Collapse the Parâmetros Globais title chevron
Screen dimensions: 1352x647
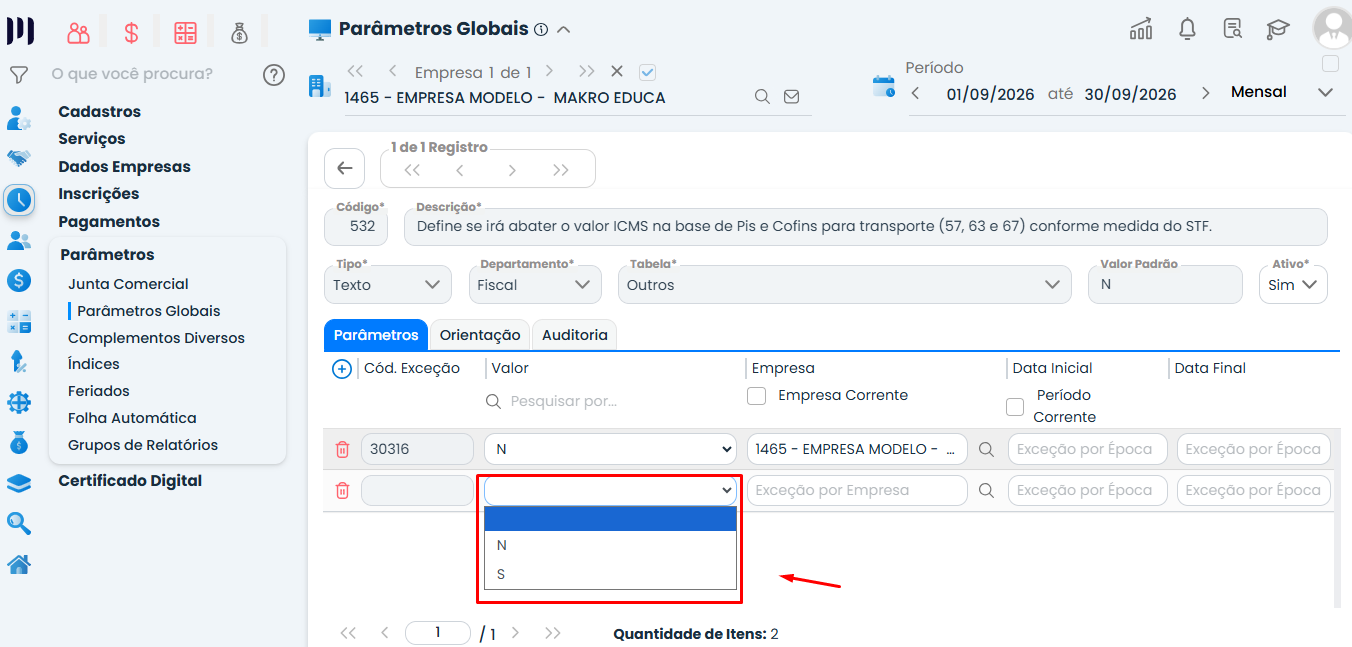point(564,30)
